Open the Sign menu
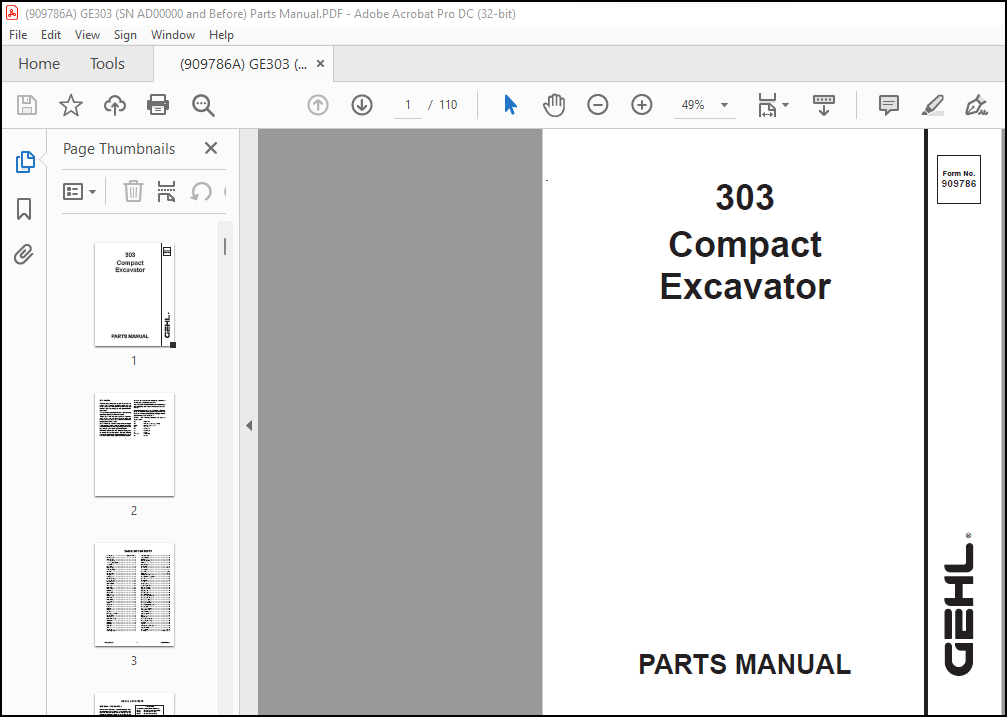Image resolution: width=1007 pixels, height=717 pixels. [125, 35]
